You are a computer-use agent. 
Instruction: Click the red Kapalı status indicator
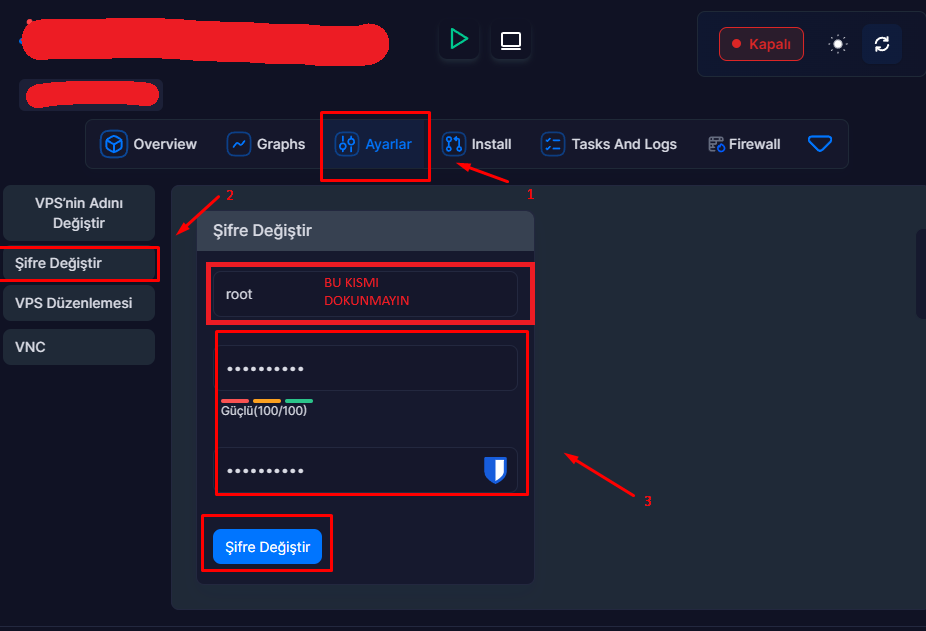point(761,44)
